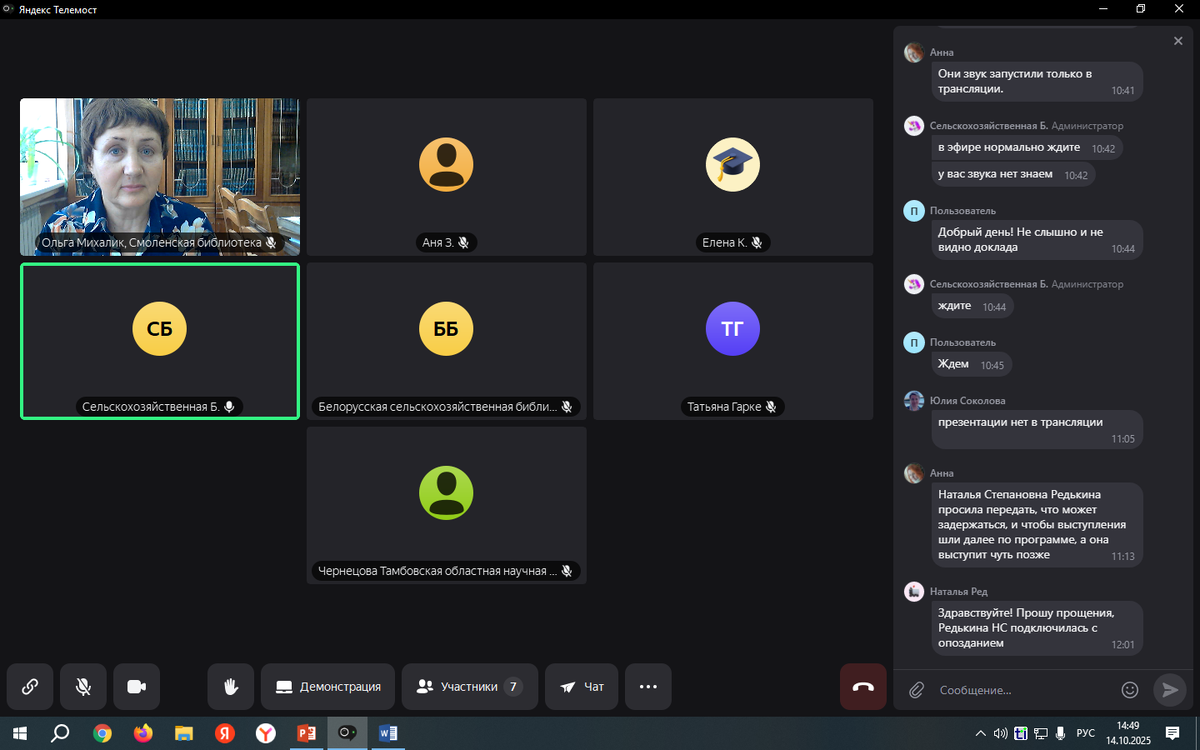Select Ольга Михалик video thumbnail
The image size is (1200, 750).
160,176
